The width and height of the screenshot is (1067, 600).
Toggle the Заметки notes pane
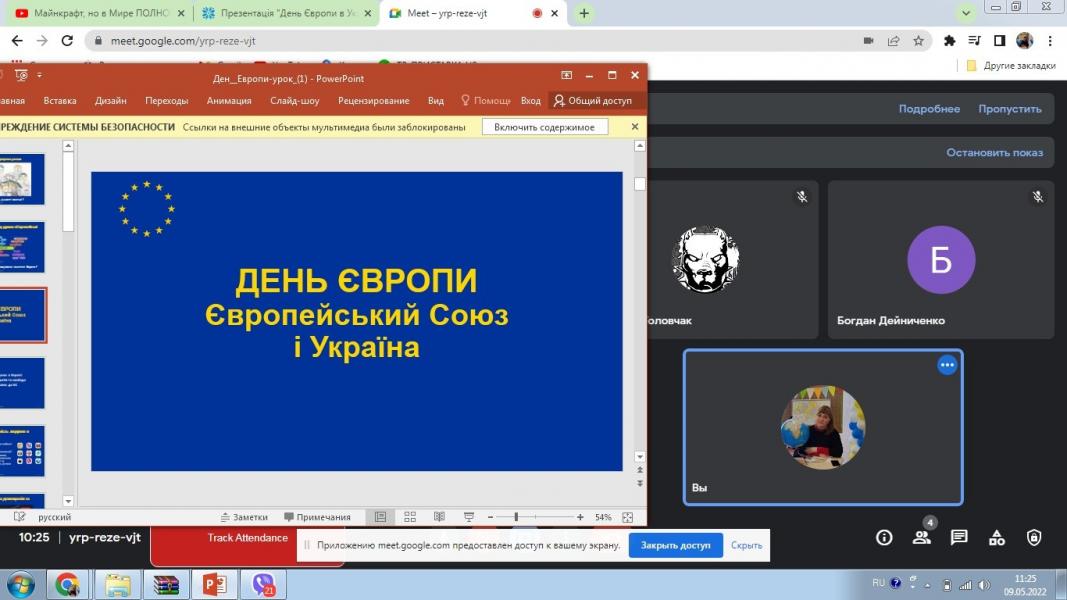(244, 517)
